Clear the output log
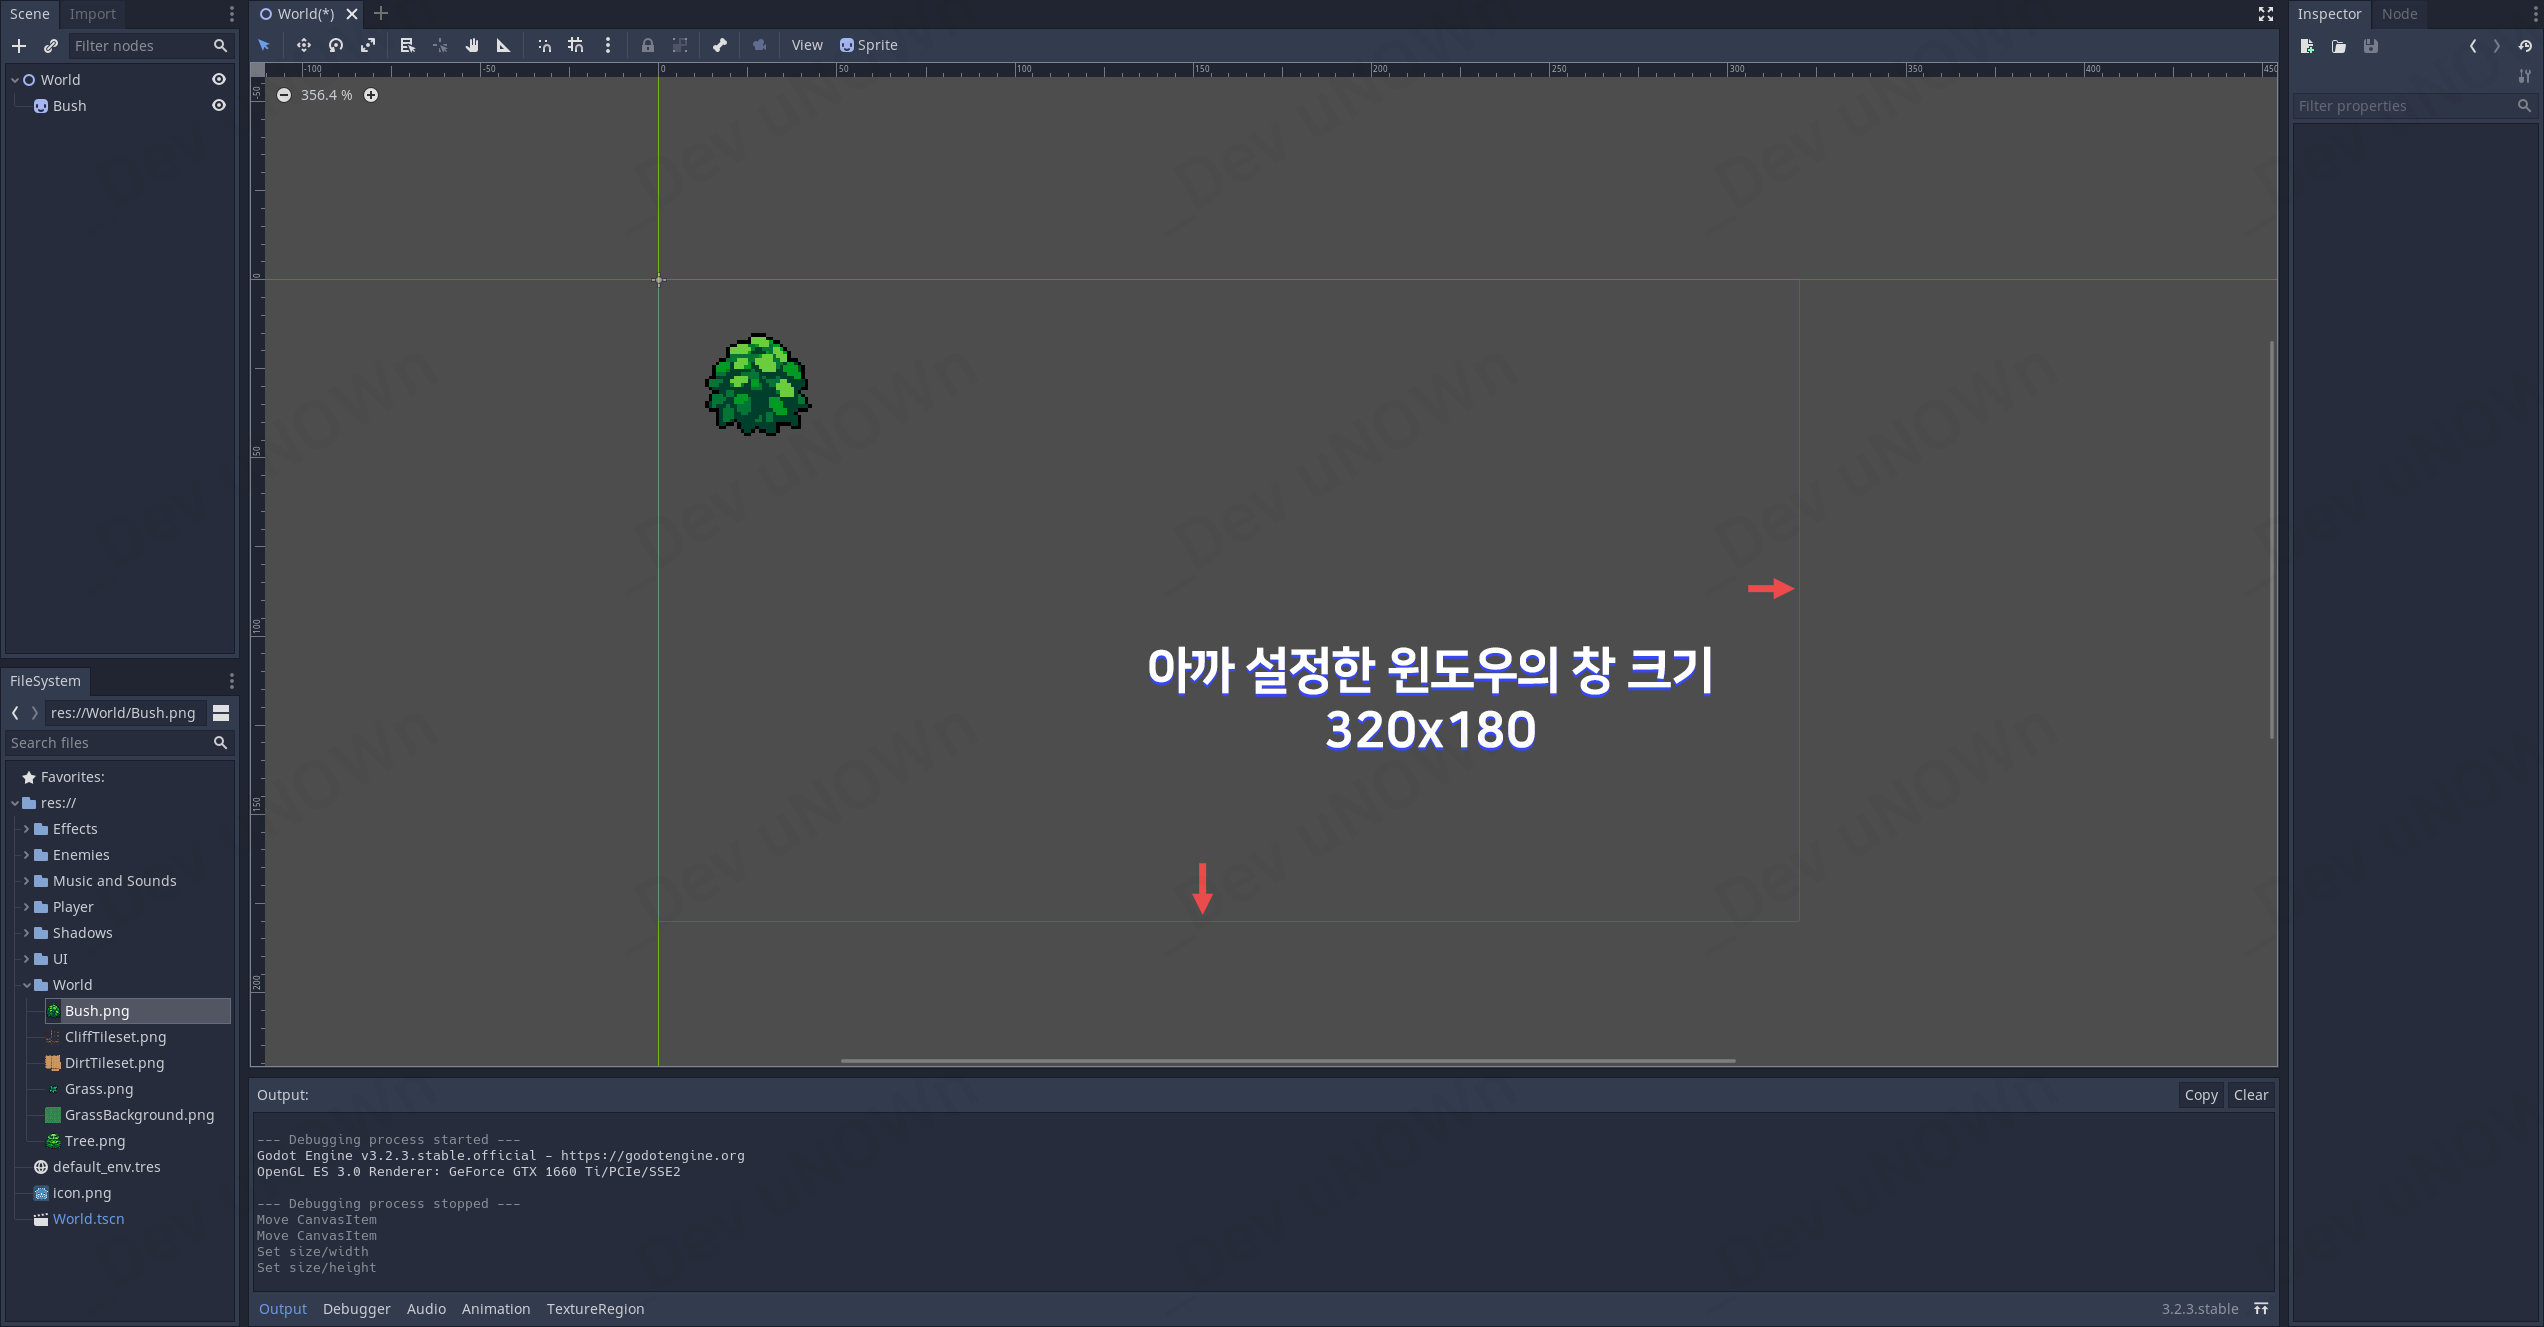 (2250, 1095)
